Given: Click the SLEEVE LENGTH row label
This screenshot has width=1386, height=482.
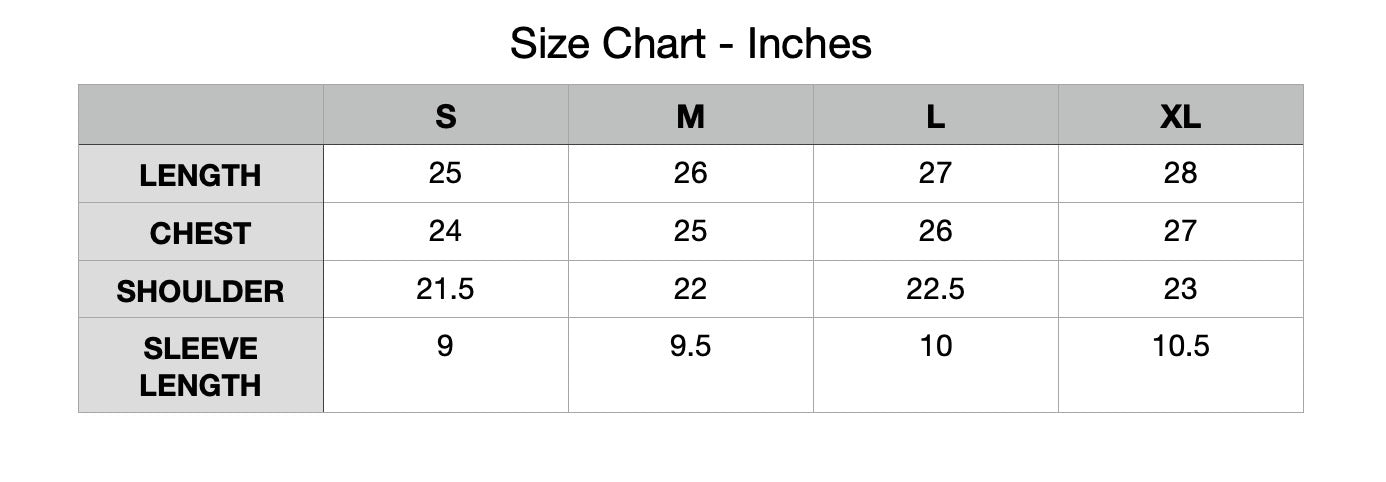Looking at the screenshot, I should [200, 366].
